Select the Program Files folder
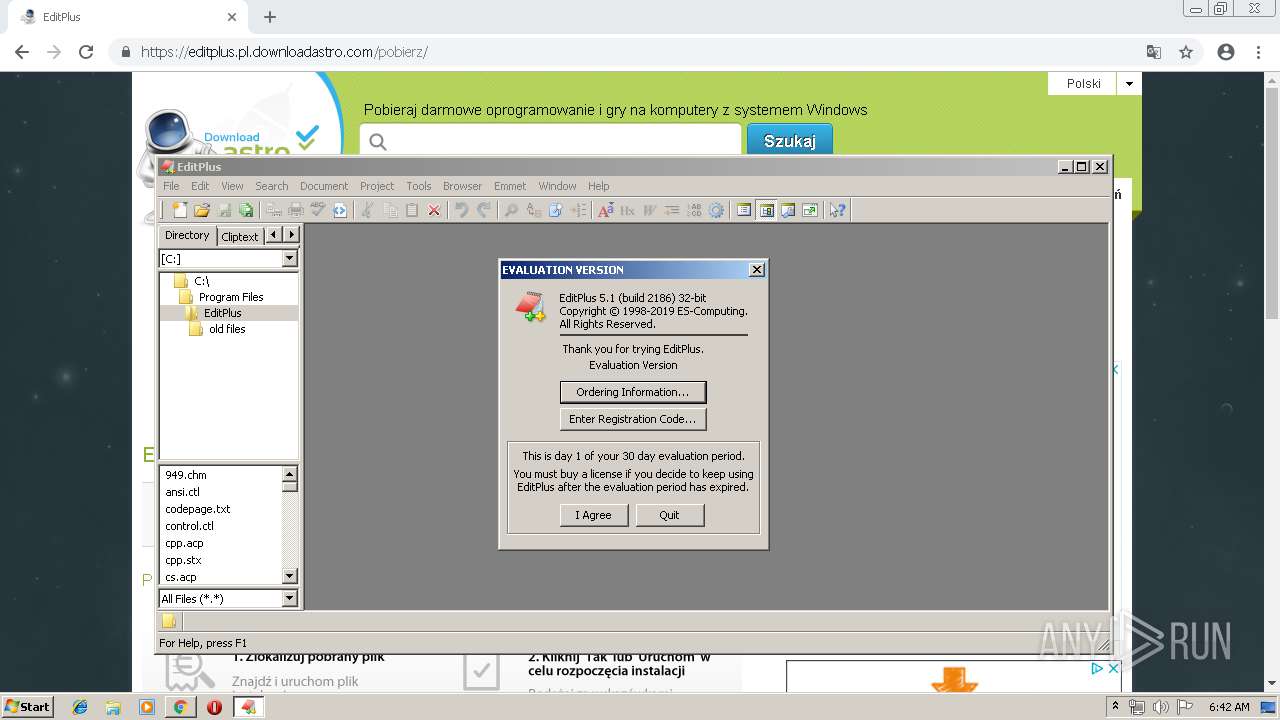 tap(231, 297)
